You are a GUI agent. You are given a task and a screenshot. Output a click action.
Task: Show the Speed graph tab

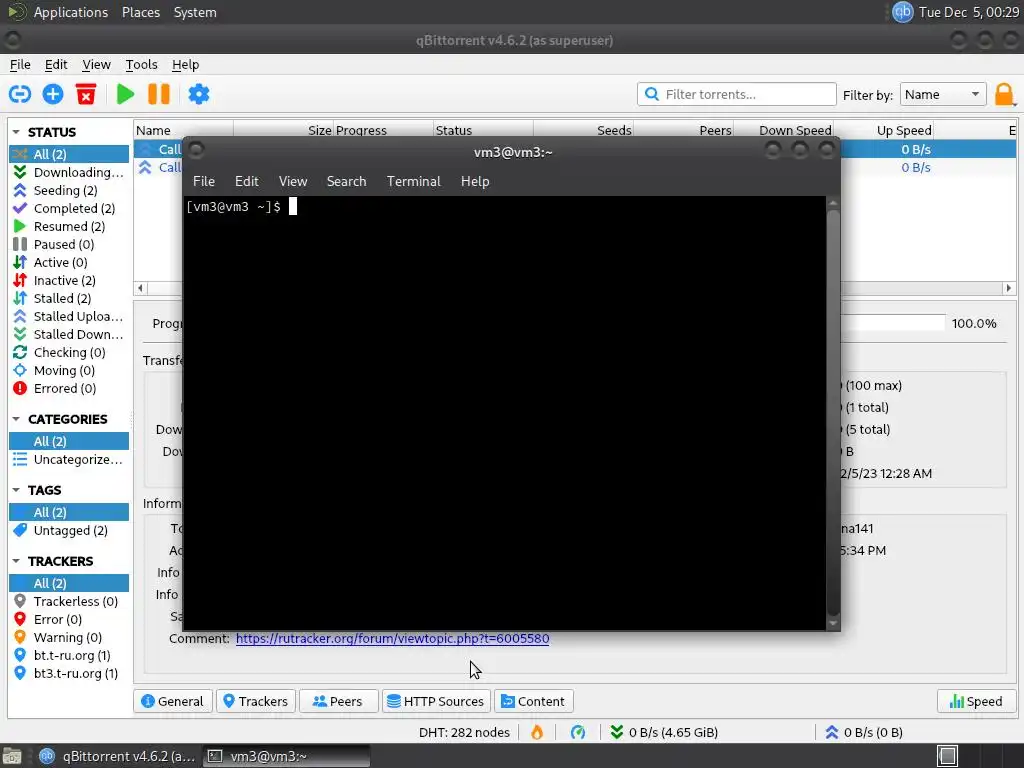click(976, 701)
